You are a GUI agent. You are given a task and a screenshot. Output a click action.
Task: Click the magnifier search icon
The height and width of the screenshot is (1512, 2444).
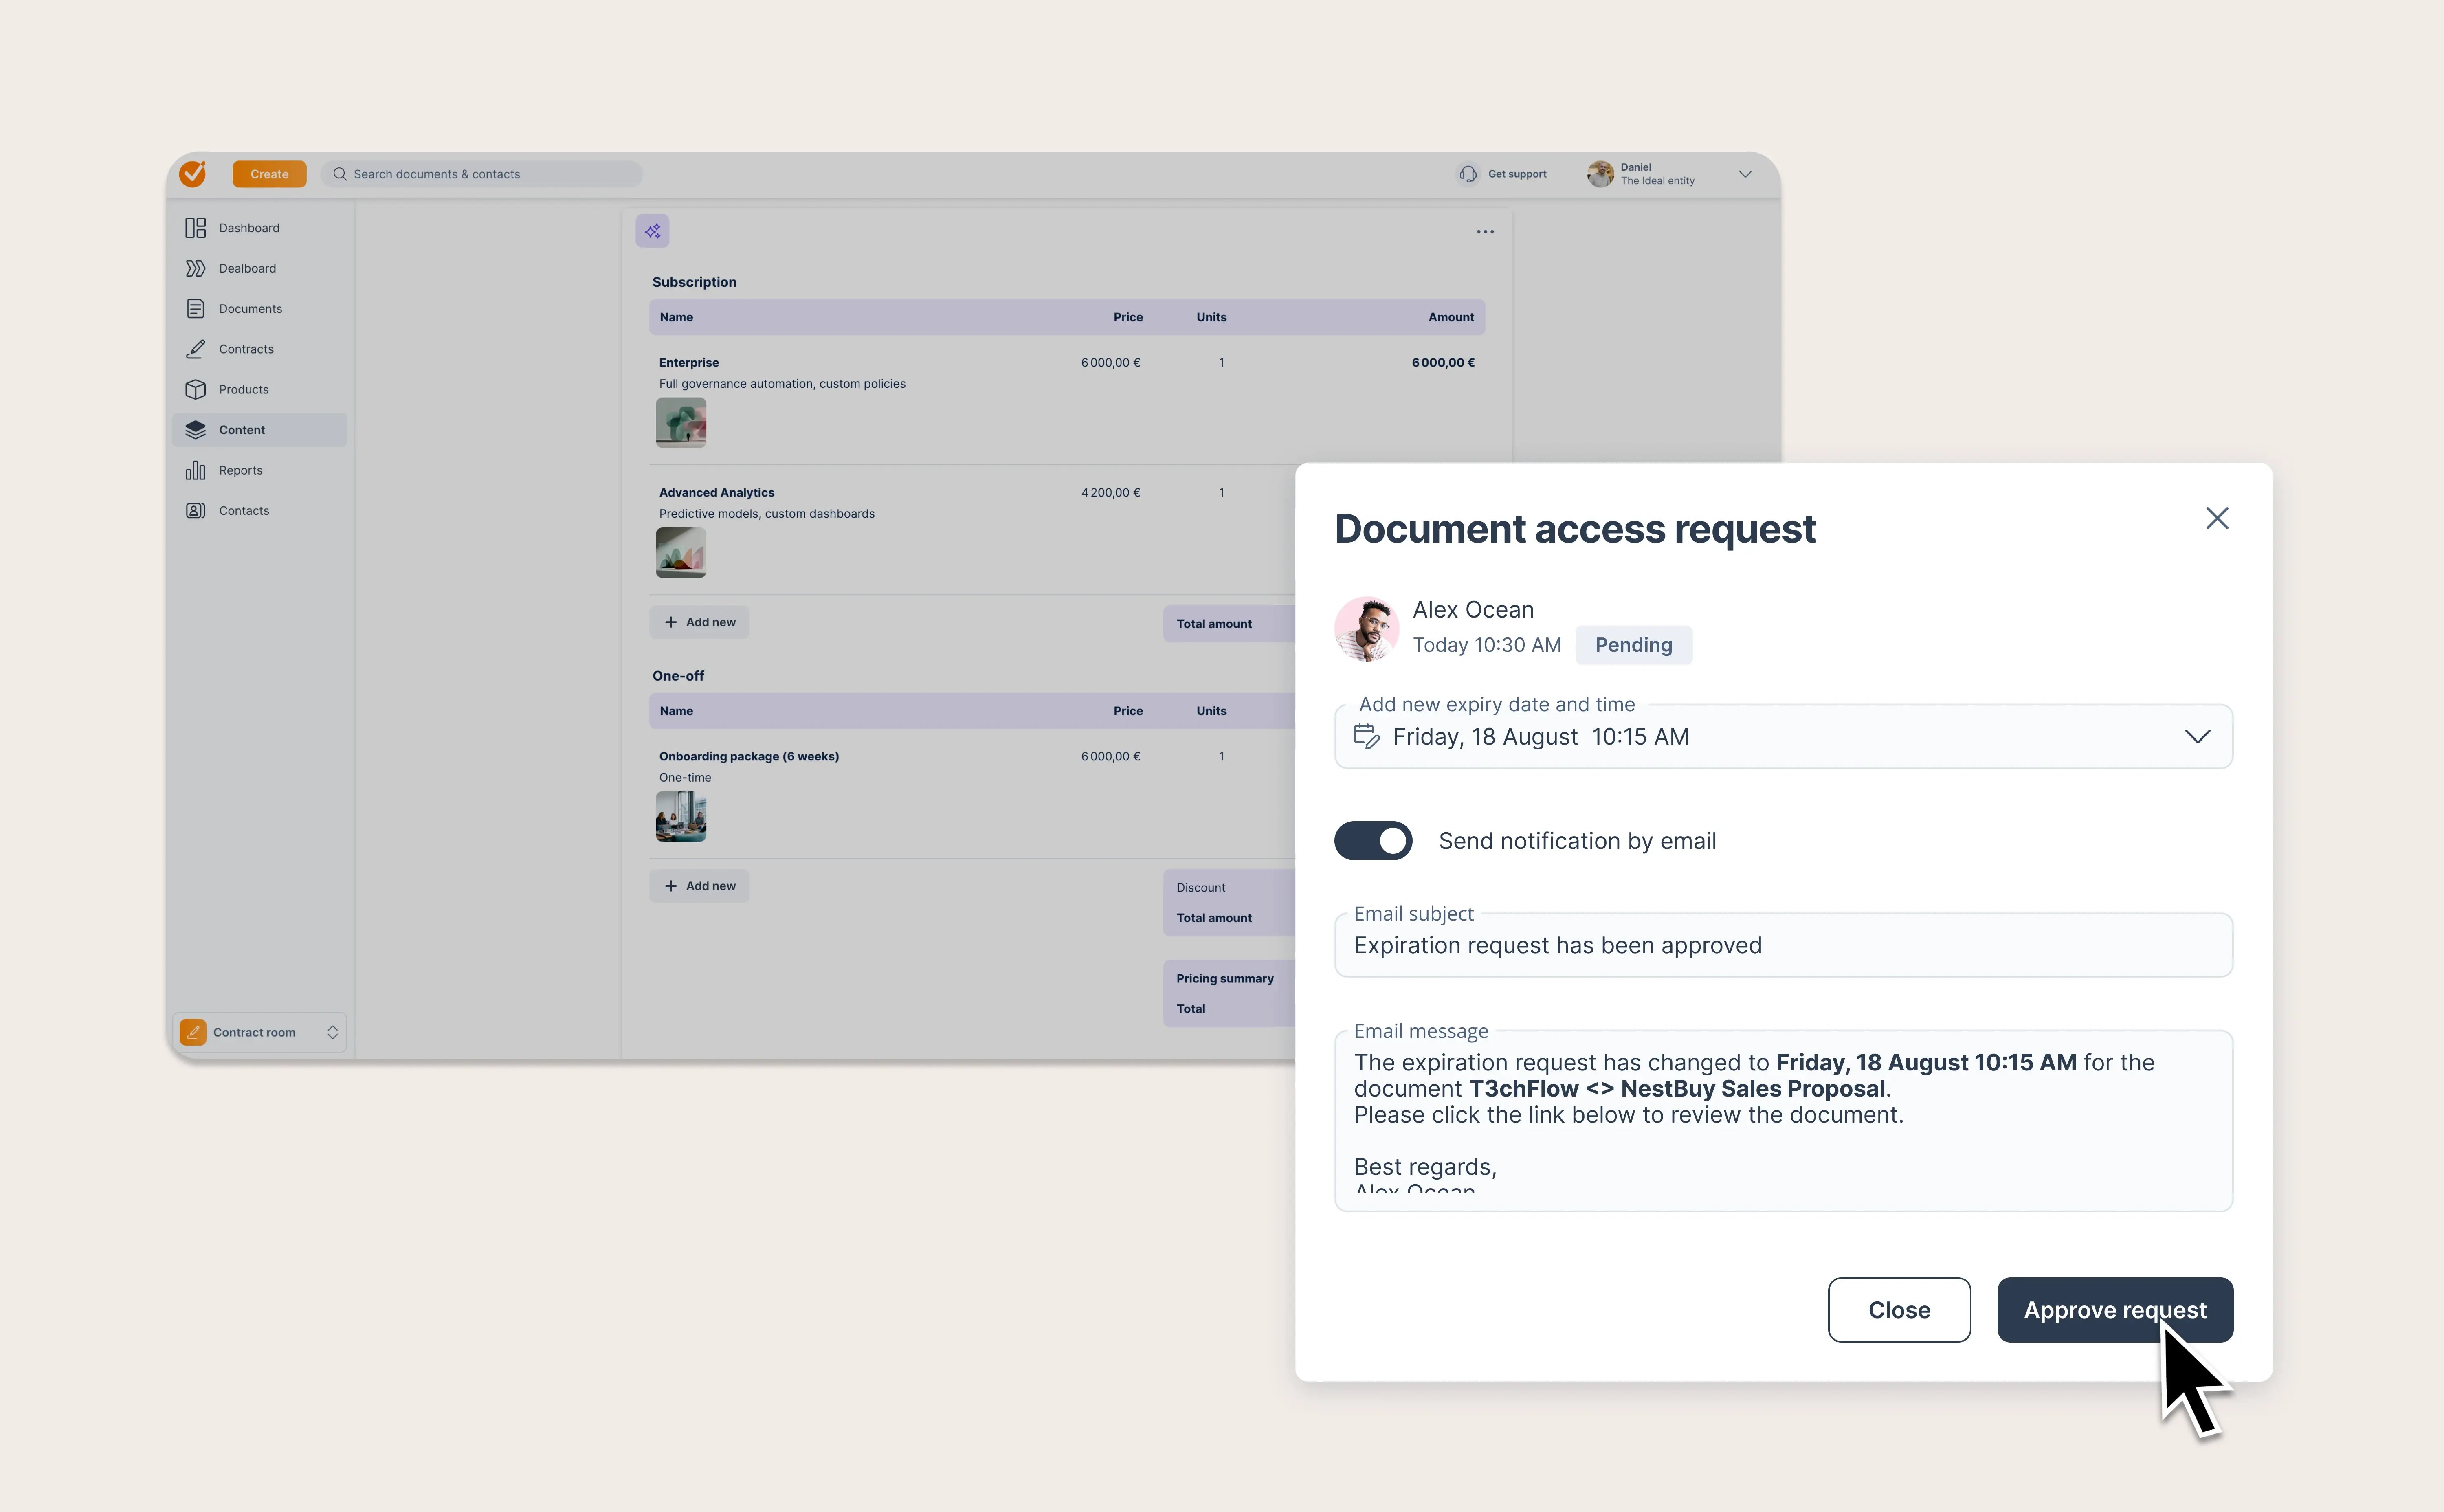(340, 174)
